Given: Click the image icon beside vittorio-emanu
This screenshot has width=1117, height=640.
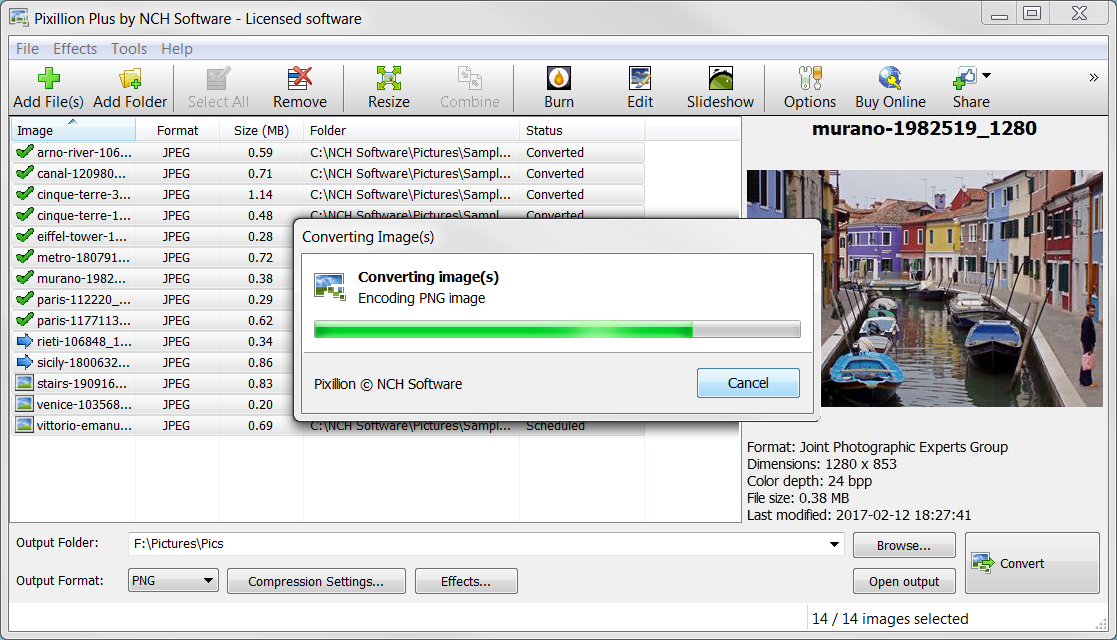Looking at the screenshot, I should (x=25, y=425).
